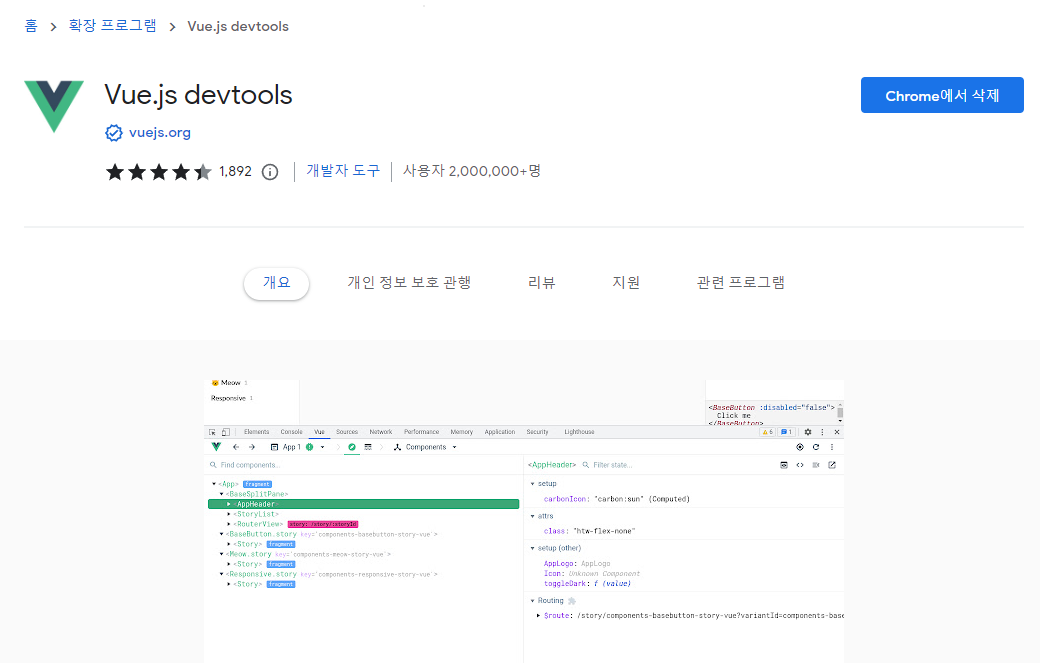Open the timeline icon next to the inspector

368,447
